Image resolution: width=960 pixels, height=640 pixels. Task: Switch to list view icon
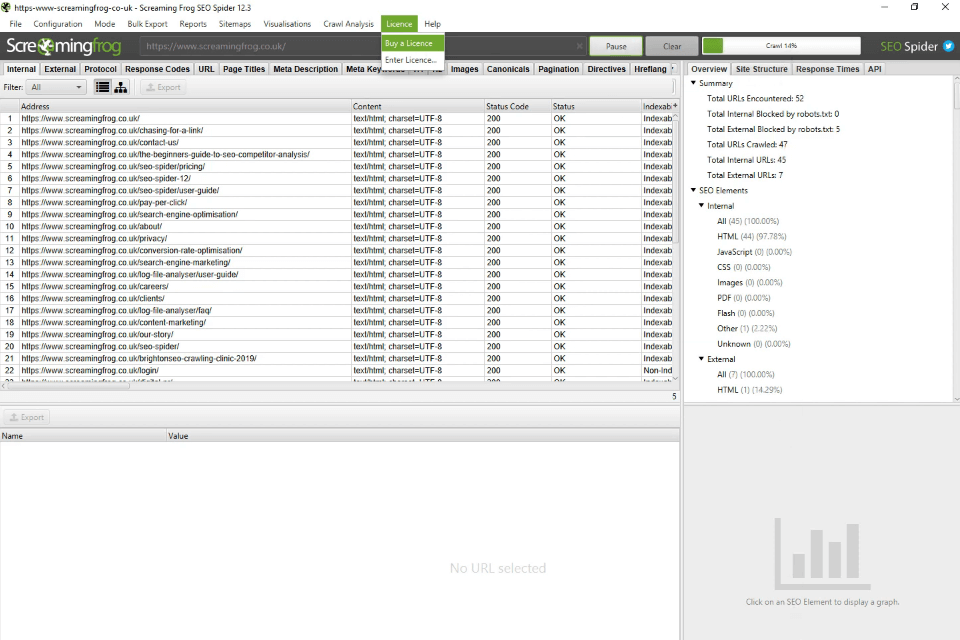[102, 88]
